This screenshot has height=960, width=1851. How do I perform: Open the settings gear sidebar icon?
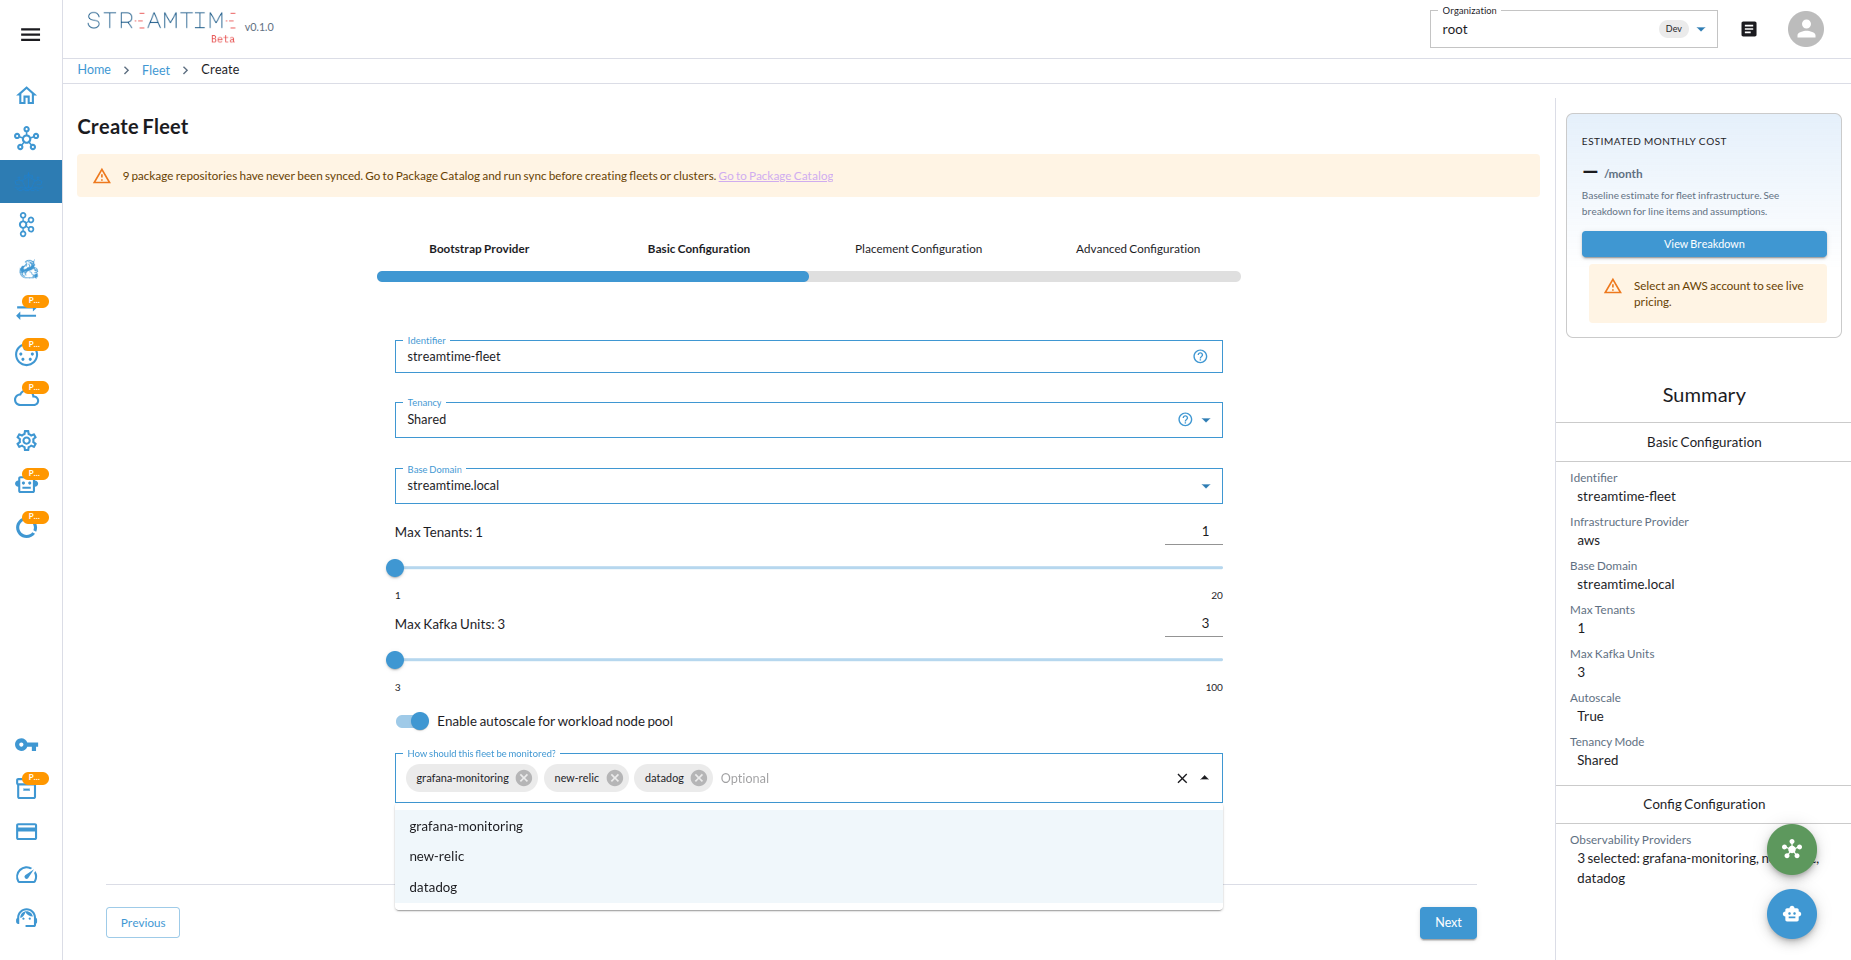(x=27, y=440)
